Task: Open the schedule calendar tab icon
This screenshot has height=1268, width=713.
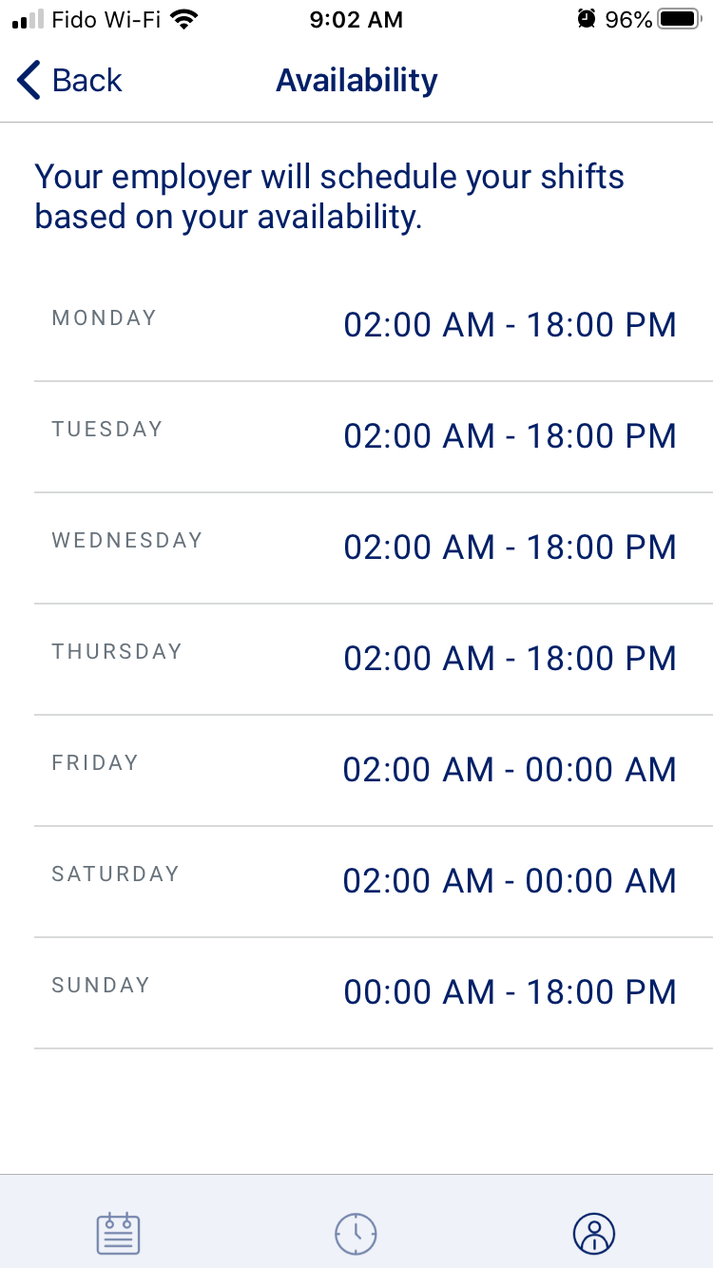Action: (117, 1233)
